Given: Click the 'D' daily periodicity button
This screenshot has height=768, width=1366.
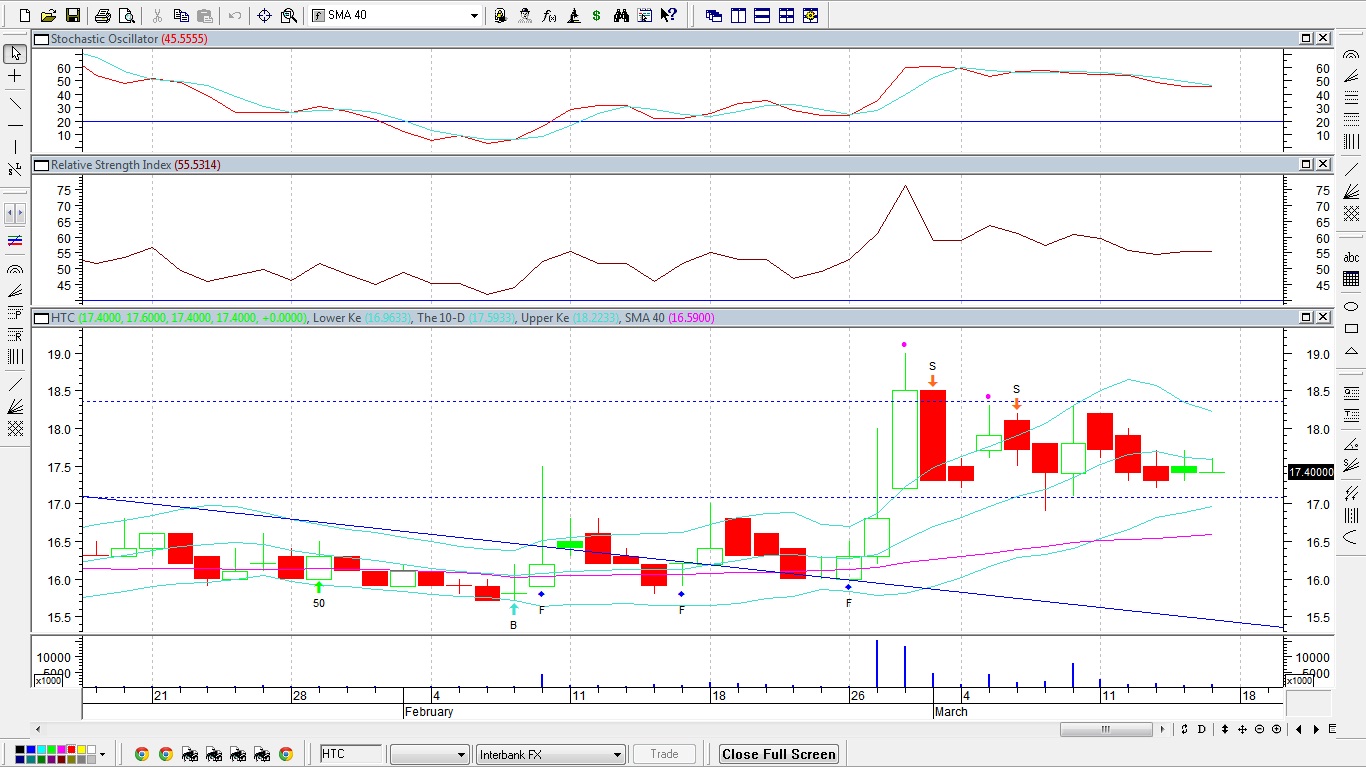Looking at the screenshot, I should pyautogui.click(x=1202, y=729).
